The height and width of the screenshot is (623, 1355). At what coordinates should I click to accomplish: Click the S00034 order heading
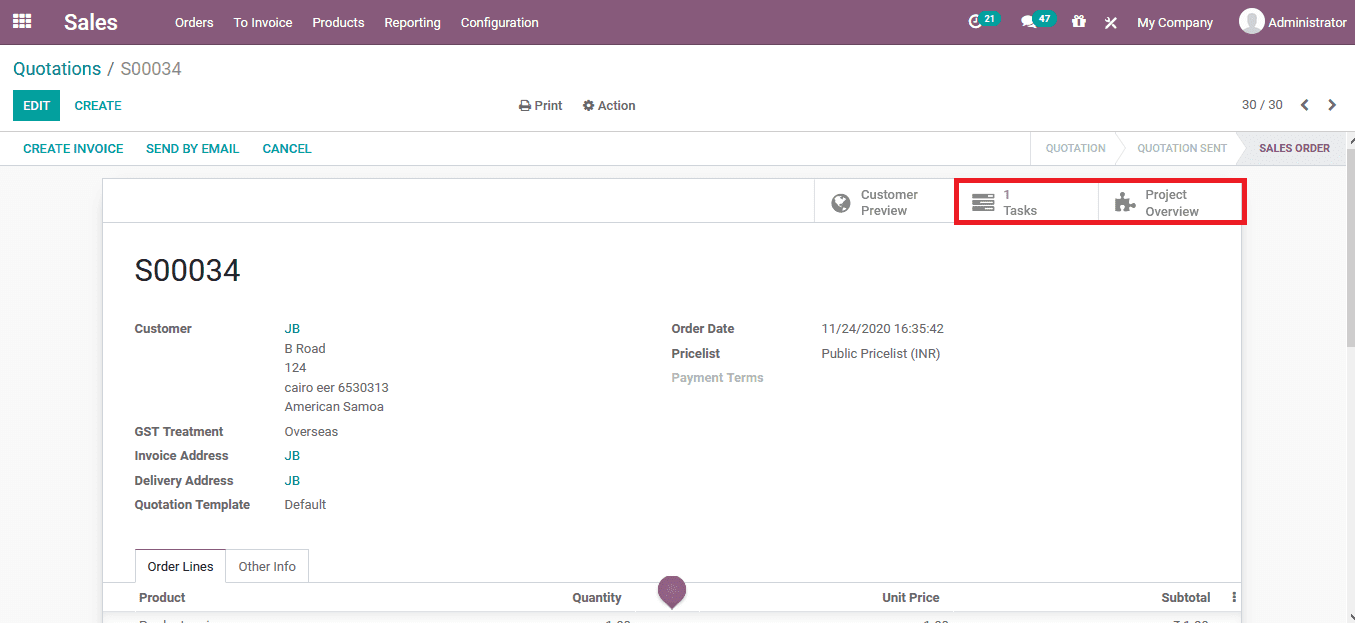(187, 270)
